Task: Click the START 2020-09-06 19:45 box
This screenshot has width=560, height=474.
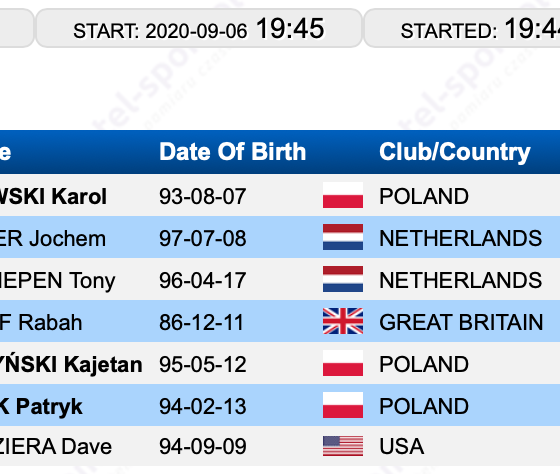Action: point(199,29)
